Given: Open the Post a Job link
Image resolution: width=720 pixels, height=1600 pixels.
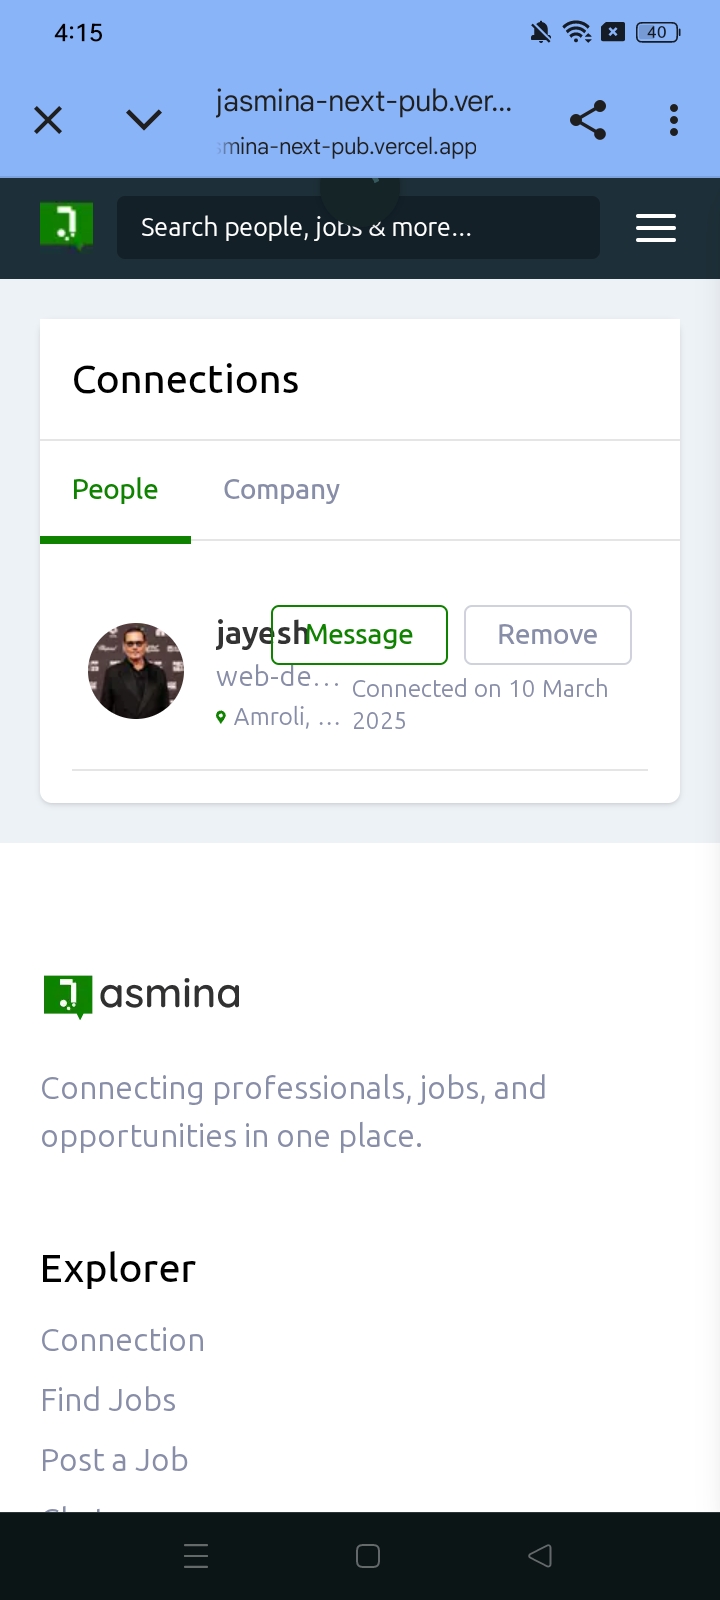Looking at the screenshot, I should [115, 1460].
